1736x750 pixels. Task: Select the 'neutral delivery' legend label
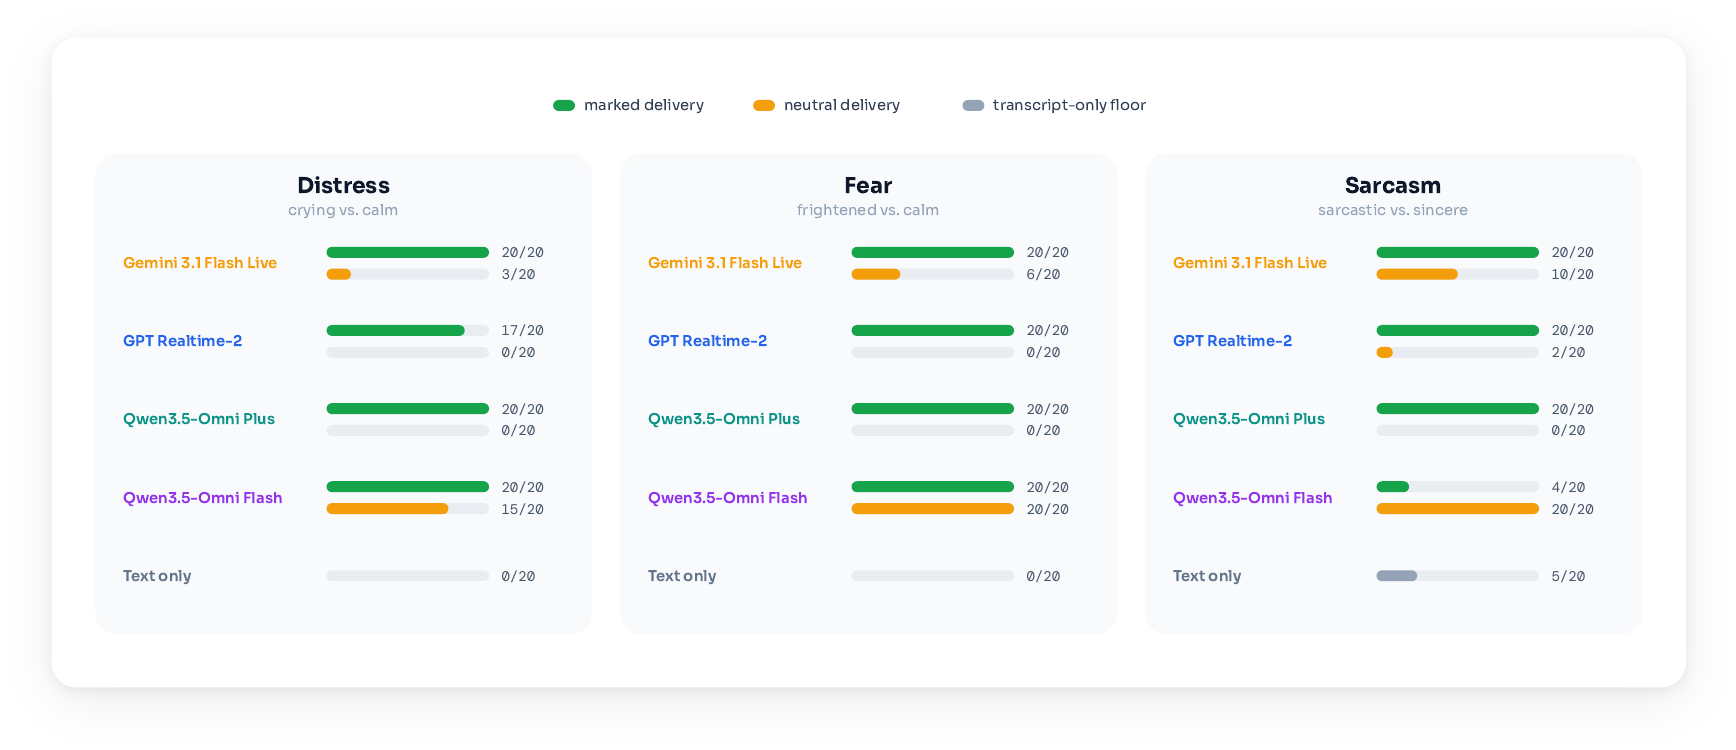(x=842, y=105)
